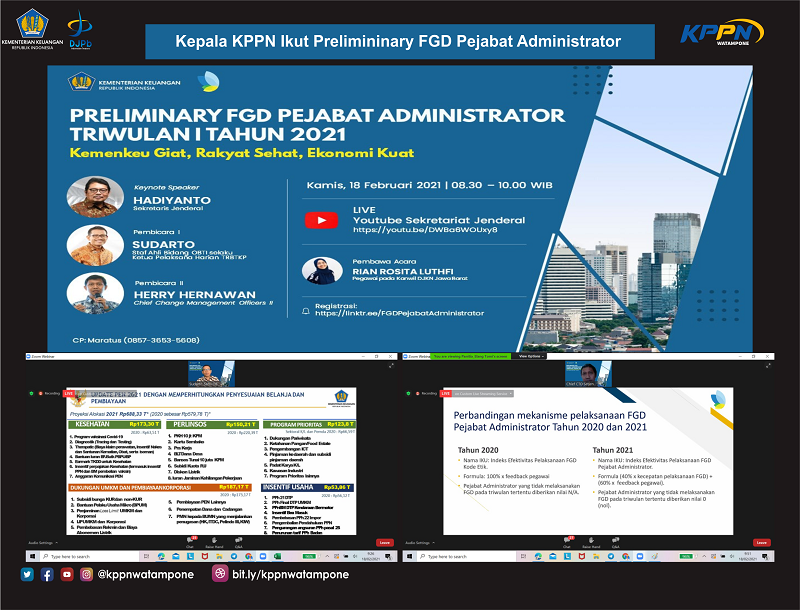Click the search box on the left taskbar
Image resolution: width=800 pixels, height=610 pixels.
[x=89, y=556]
